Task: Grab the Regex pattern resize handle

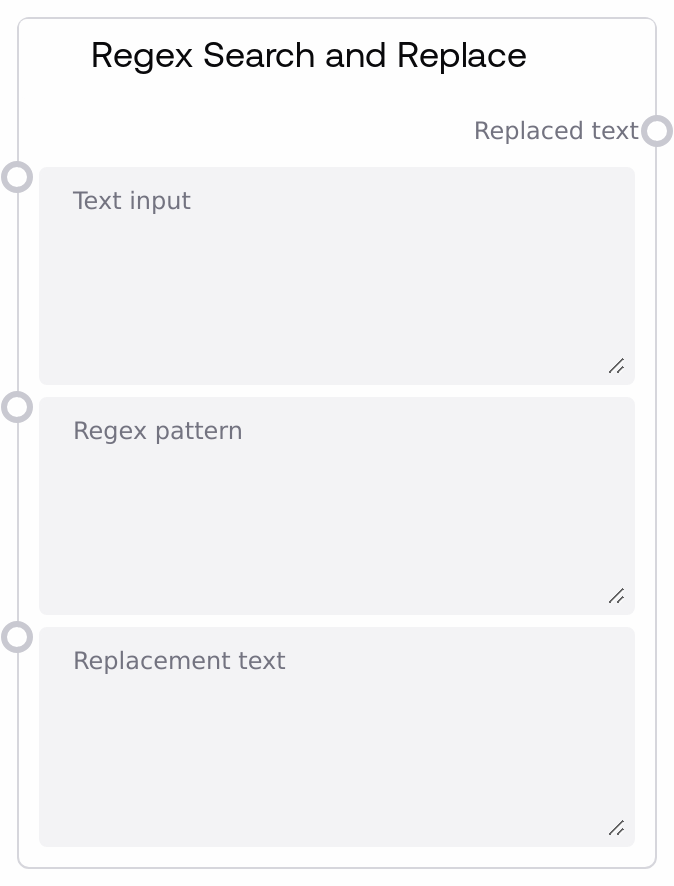Action: [x=617, y=597]
